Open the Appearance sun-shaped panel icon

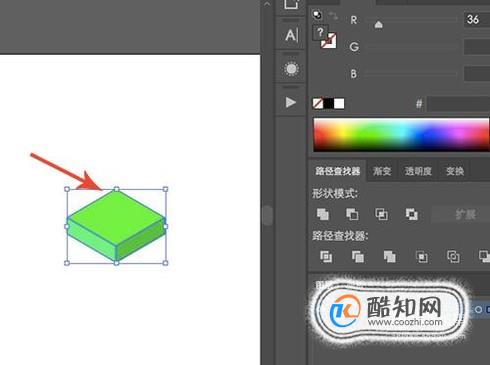coord(291,69)
